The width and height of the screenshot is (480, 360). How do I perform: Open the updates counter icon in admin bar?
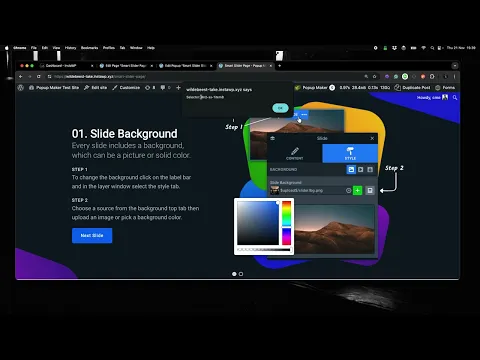[x=150, y=87]
